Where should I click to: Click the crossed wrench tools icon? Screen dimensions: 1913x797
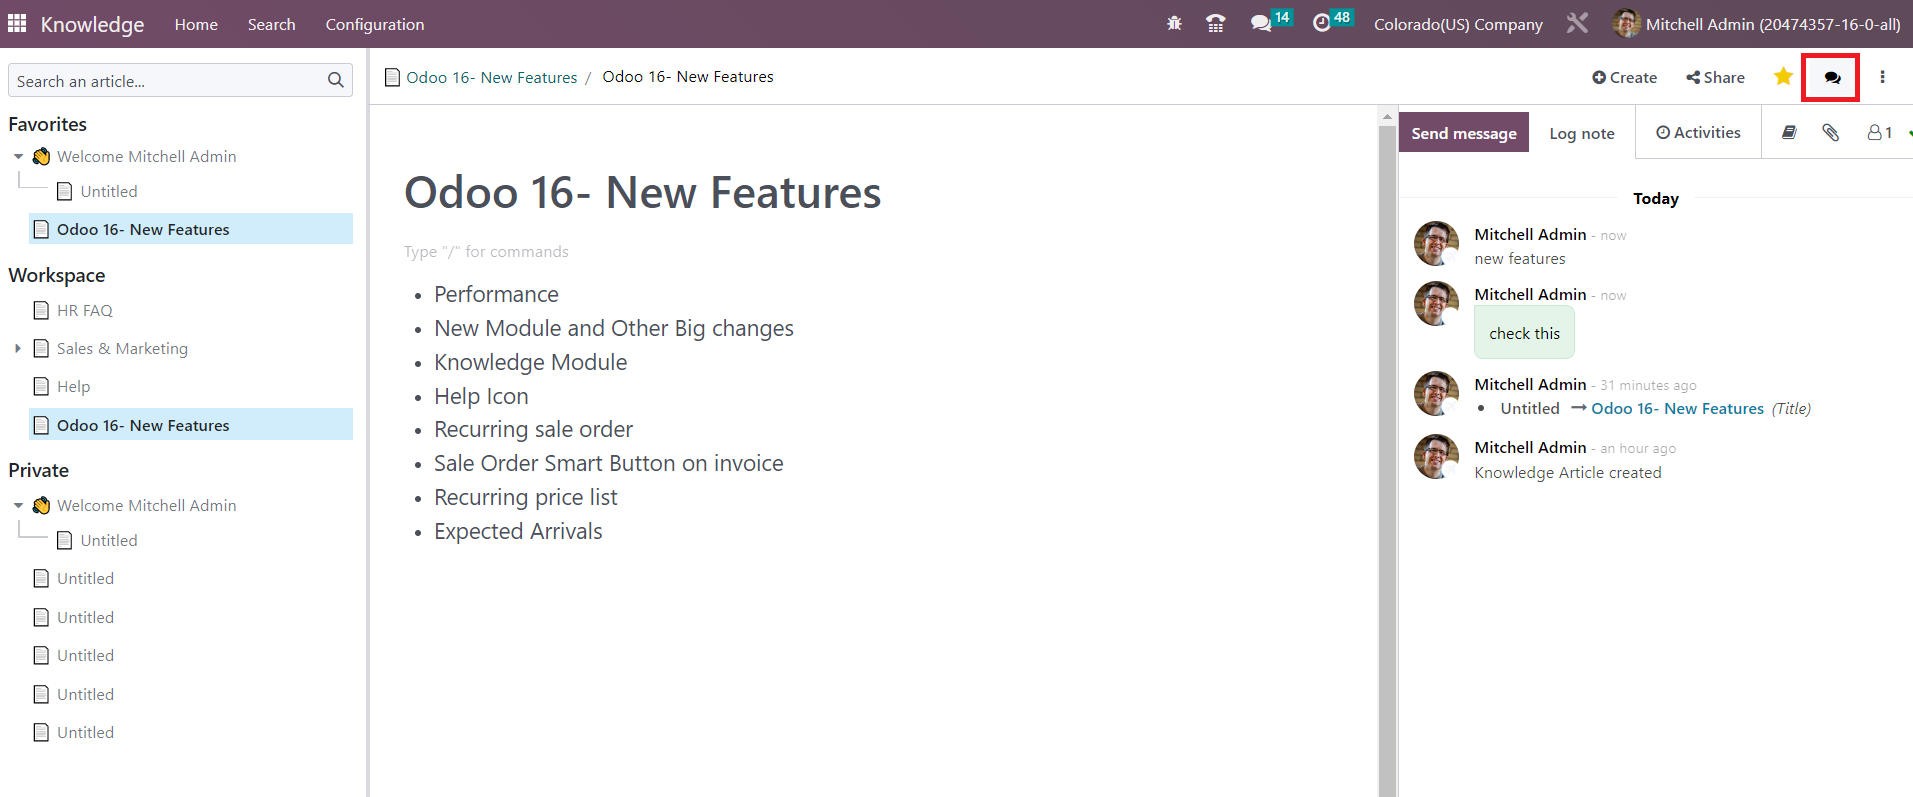coord(1577,23)
